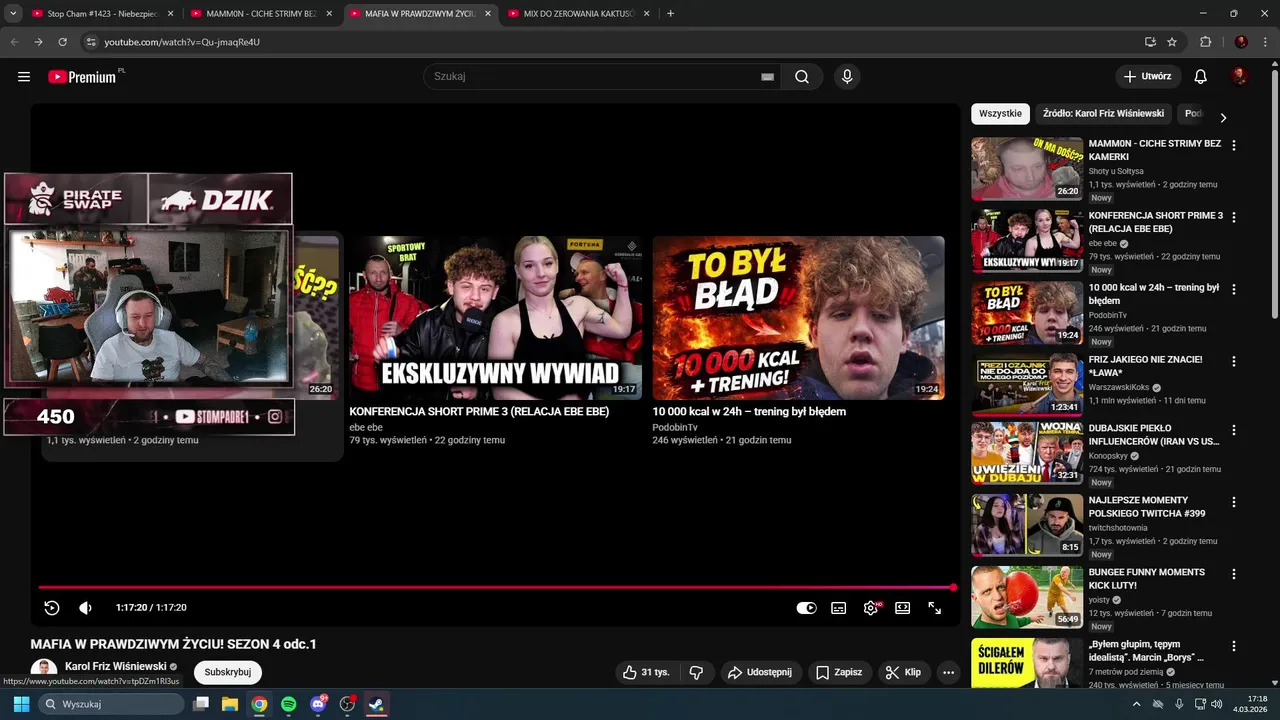Screen dimensions: 1280x720
Task: Open the Windows Start menu
Action: click(21, 704)
